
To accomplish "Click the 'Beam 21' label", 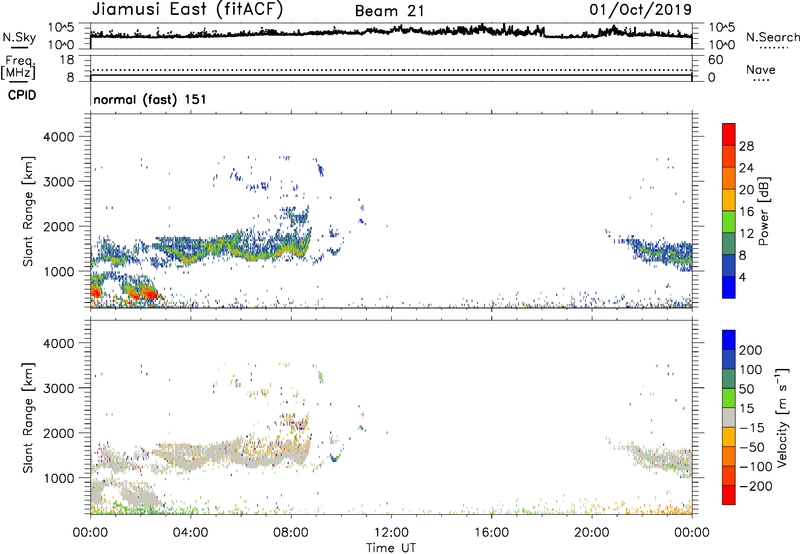I will (389, 11).
